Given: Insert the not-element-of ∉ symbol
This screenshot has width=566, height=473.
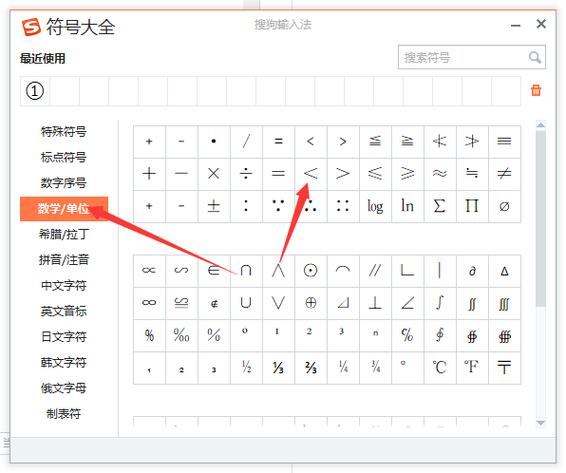Looking at the screenshot, I should point(214,303).
